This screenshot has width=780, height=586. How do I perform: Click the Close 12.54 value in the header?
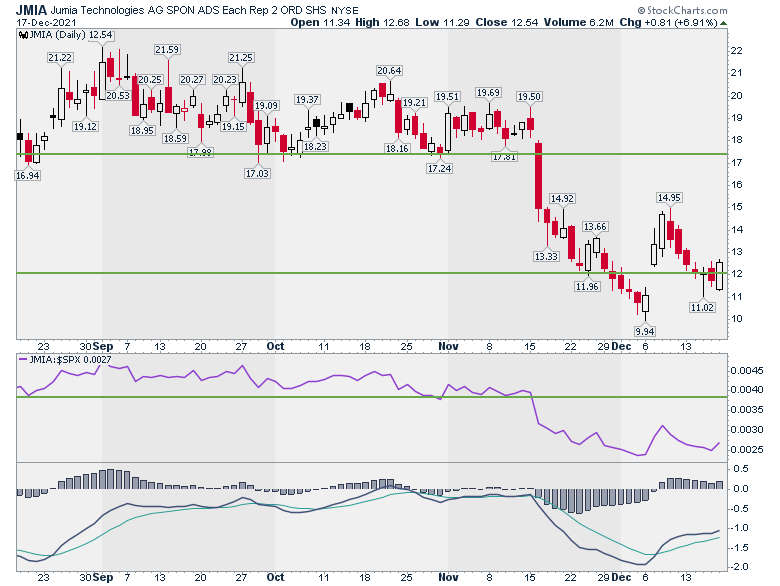506,22
